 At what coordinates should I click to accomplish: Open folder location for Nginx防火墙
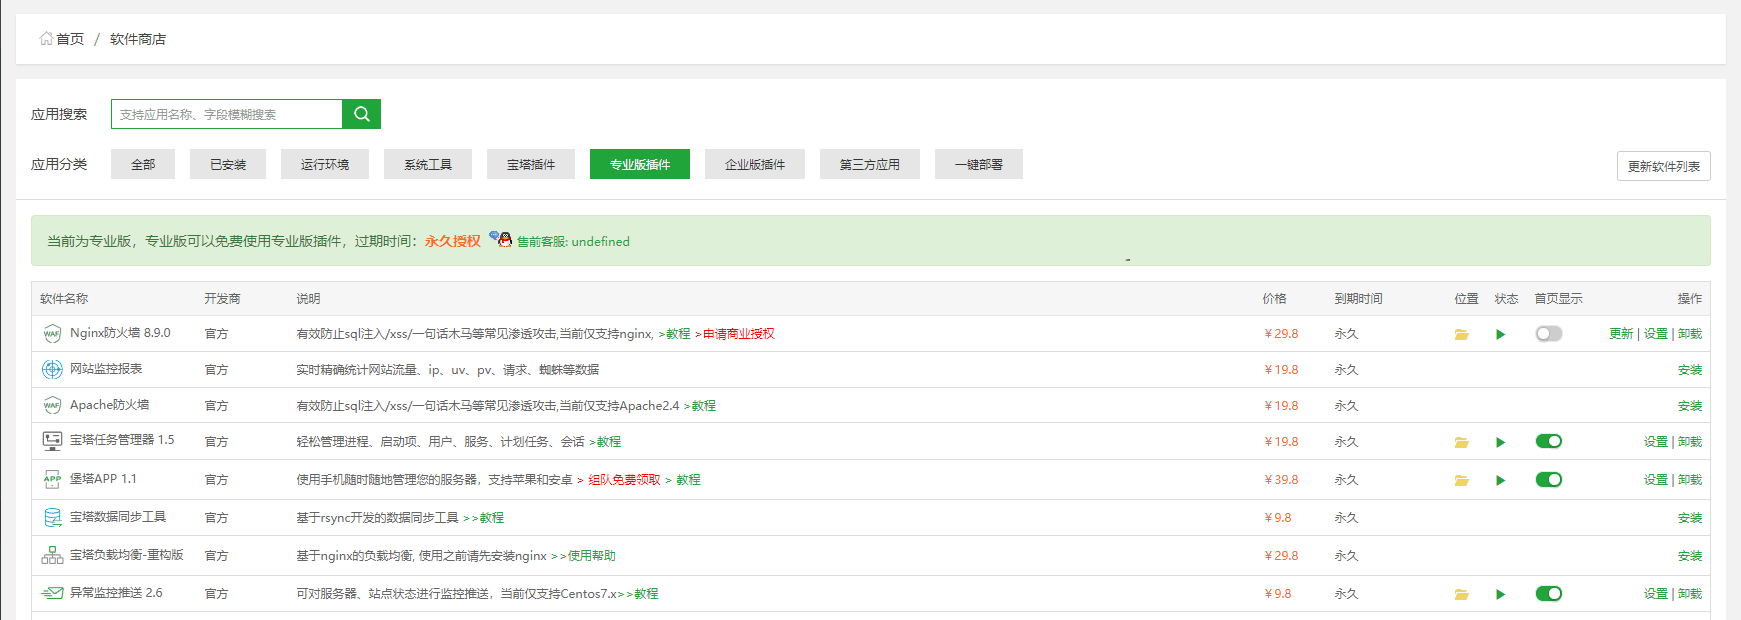pos(1461,334)
